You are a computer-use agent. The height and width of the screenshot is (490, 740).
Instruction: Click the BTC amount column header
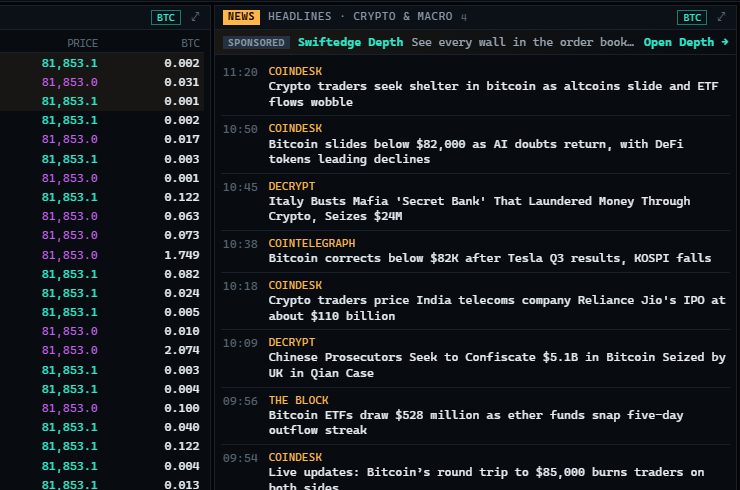click(x=190, y=43)
